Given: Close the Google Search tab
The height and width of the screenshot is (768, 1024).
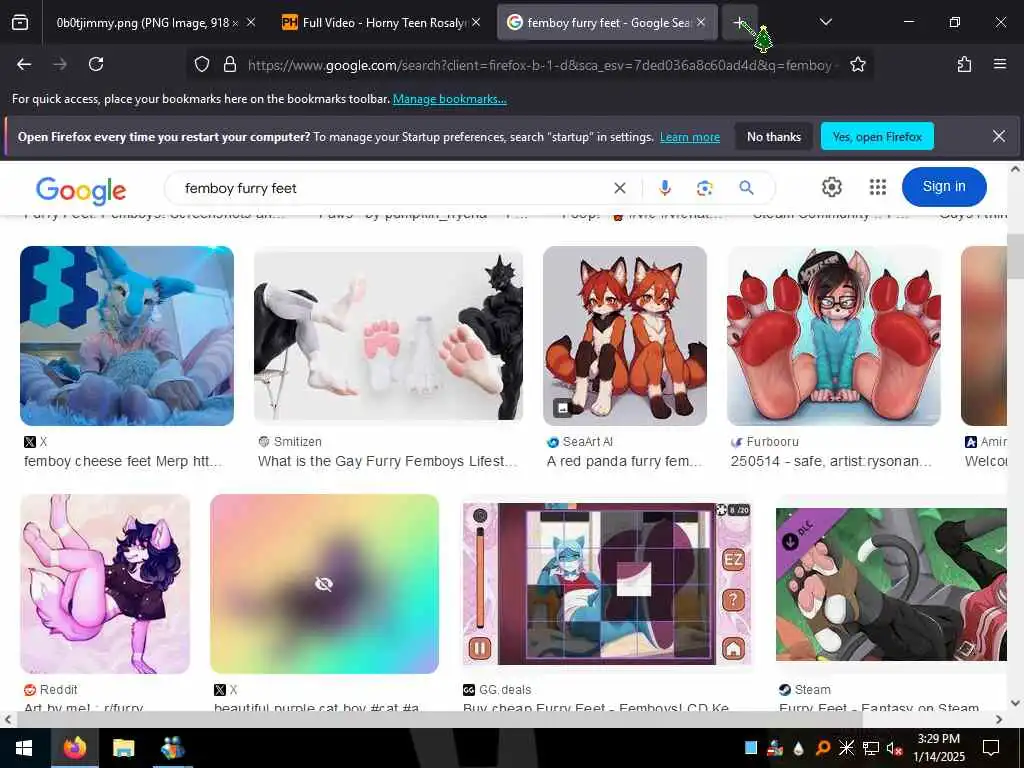Looking at the screenshot, I should pyautogui.click(x=701, y=23).
